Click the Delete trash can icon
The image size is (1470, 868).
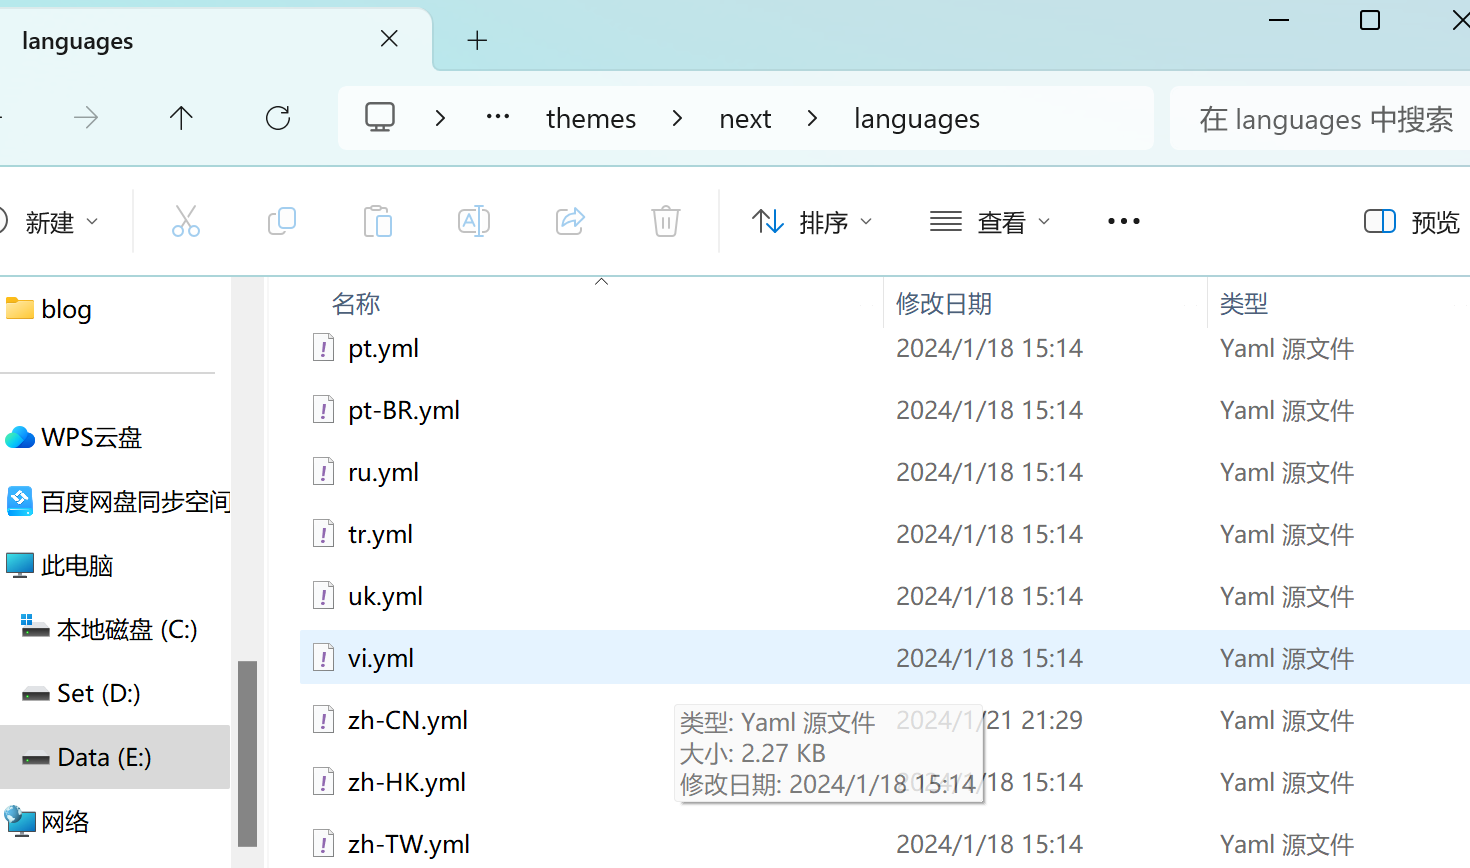tap(666, 221)
